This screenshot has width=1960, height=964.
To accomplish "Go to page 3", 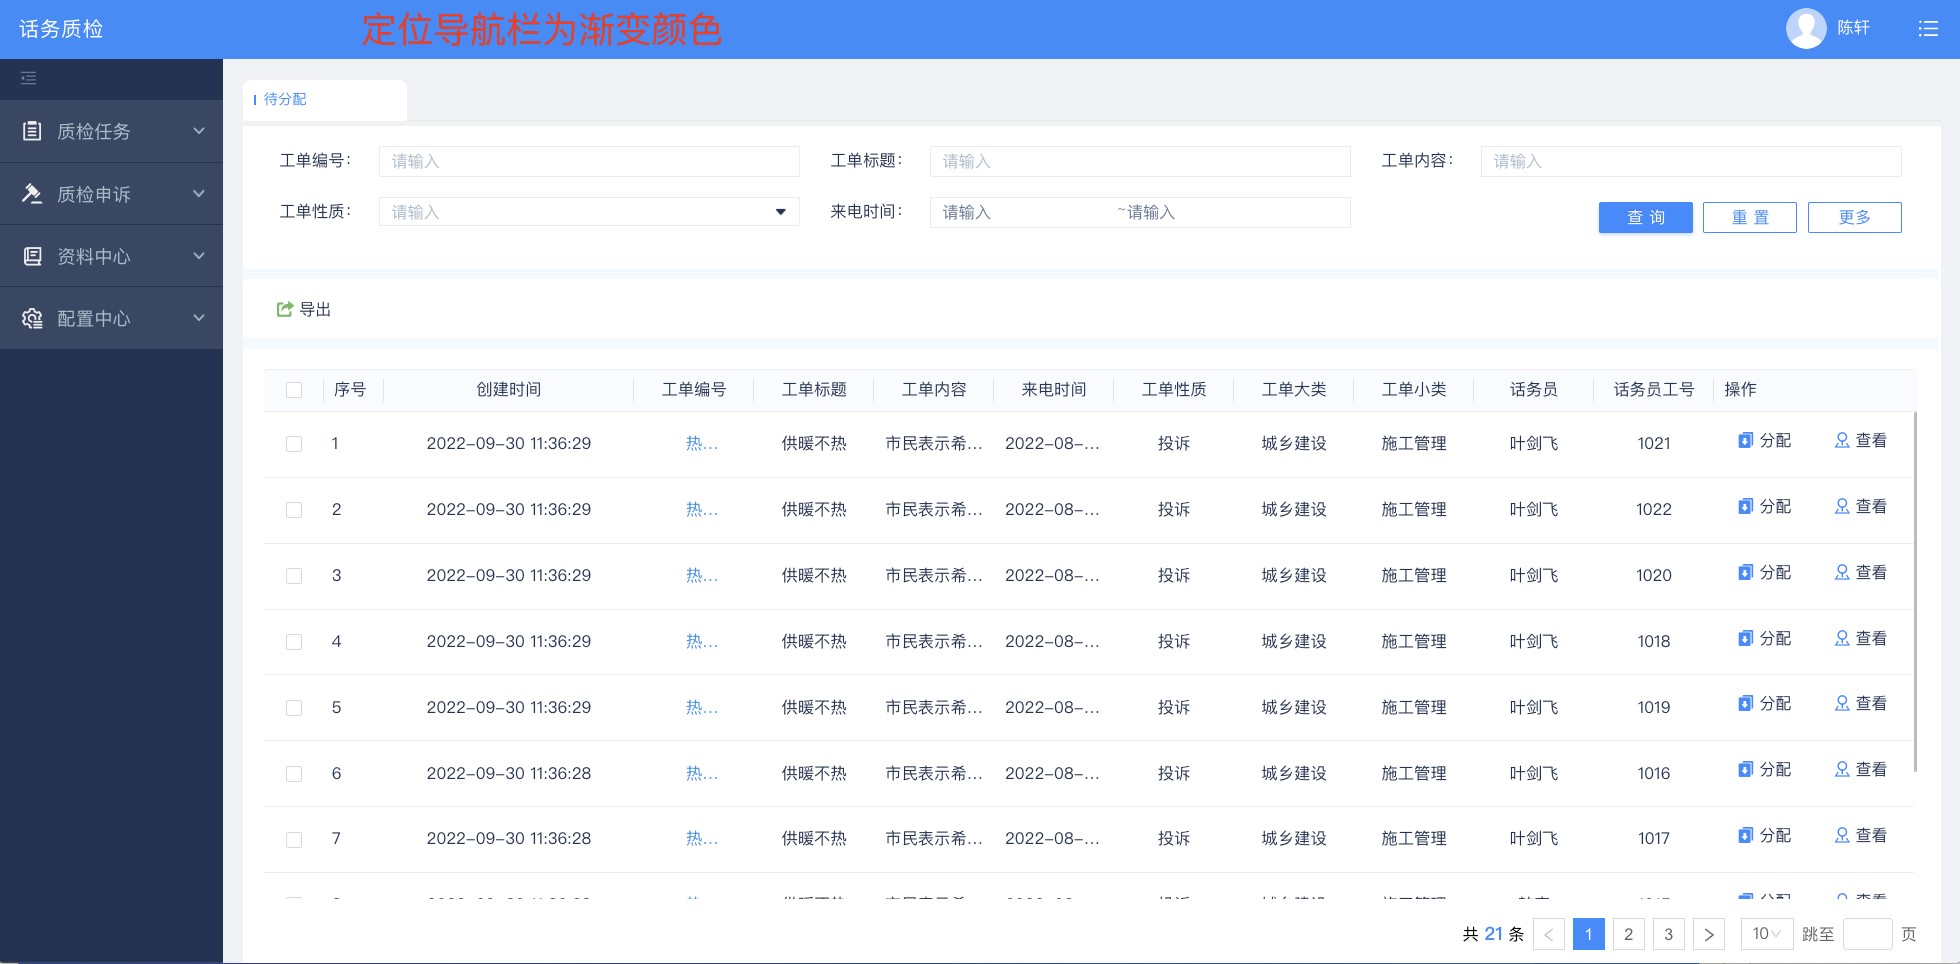I will [x=1669, y=934].
